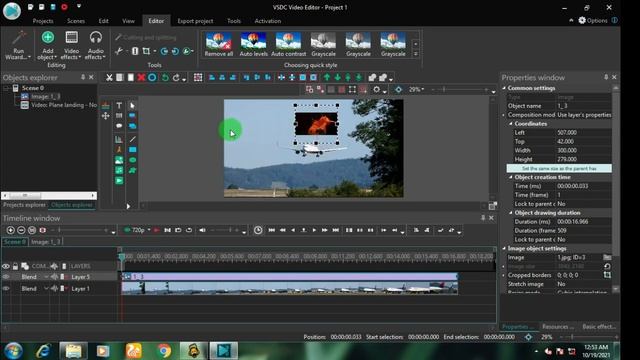Open Blend mode dropdown for Layer 1
The image size is (640, 360).
click(x=46, y=289)
